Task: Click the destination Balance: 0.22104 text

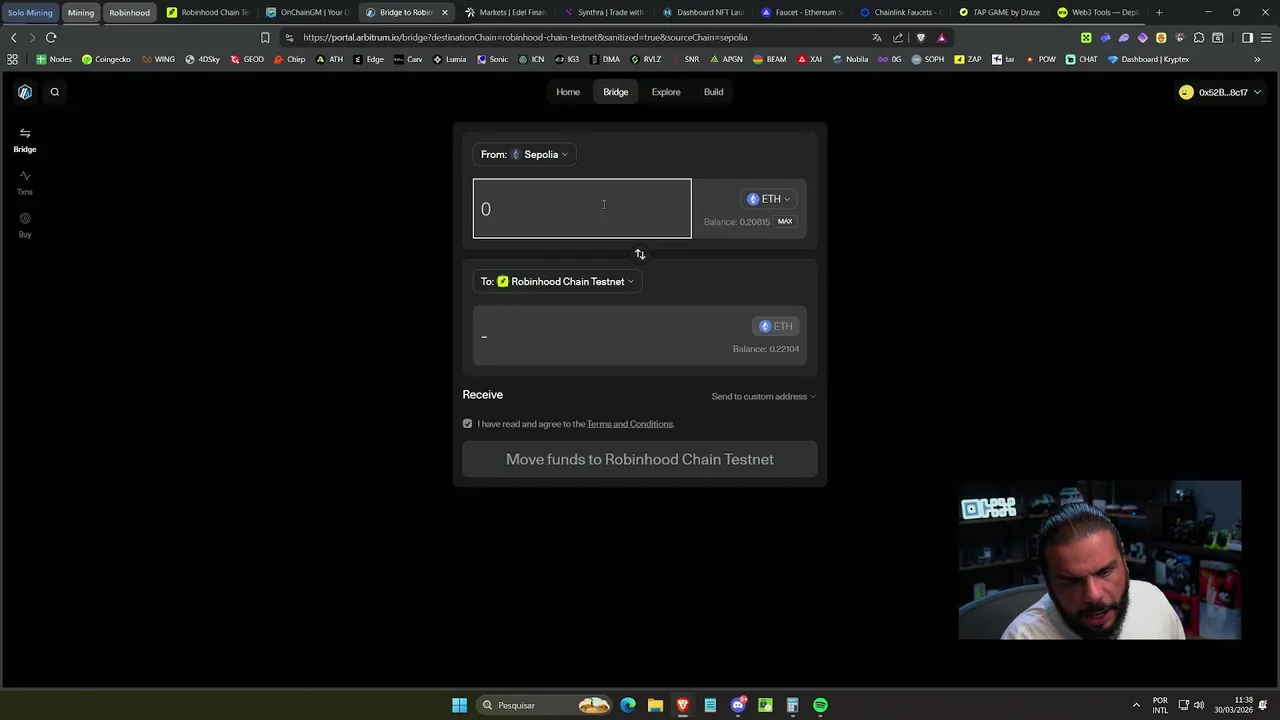Action: tap(766, 349)
